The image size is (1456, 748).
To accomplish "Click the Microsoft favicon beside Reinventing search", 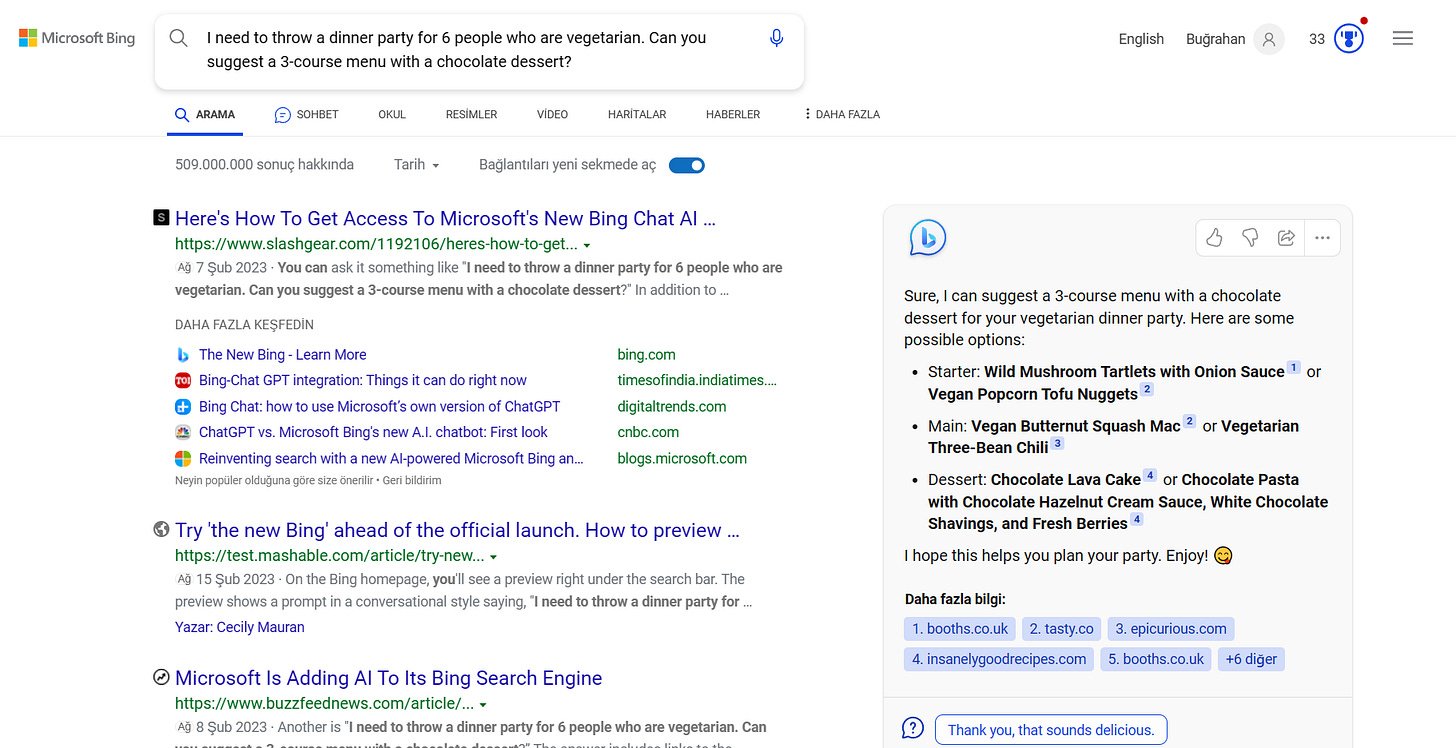I will 183,458.
